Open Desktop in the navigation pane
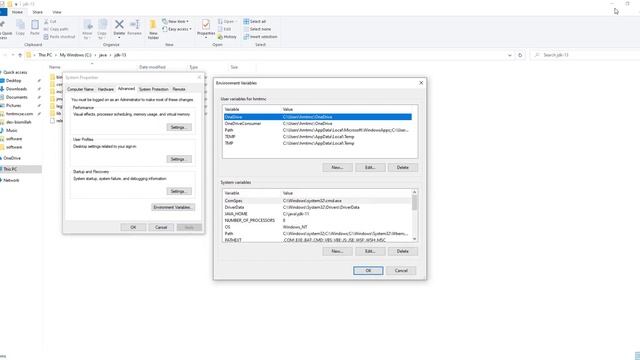This screenshot has height=360, width=640. click(13, 80)
